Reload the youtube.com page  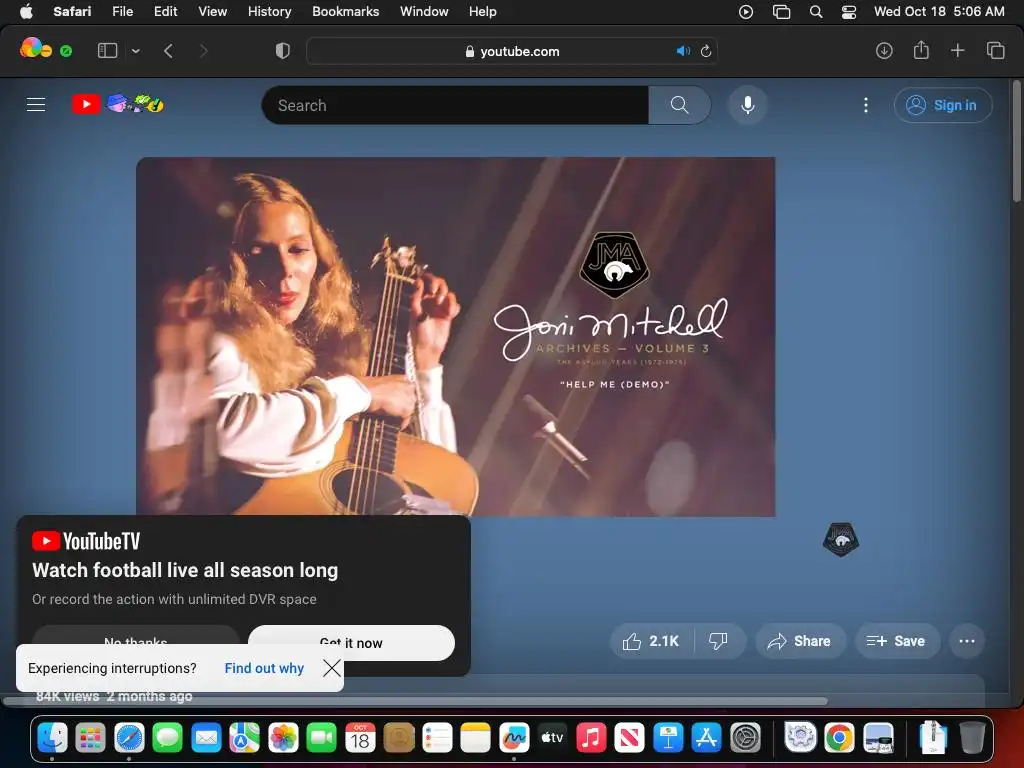[x=706, y=51]
